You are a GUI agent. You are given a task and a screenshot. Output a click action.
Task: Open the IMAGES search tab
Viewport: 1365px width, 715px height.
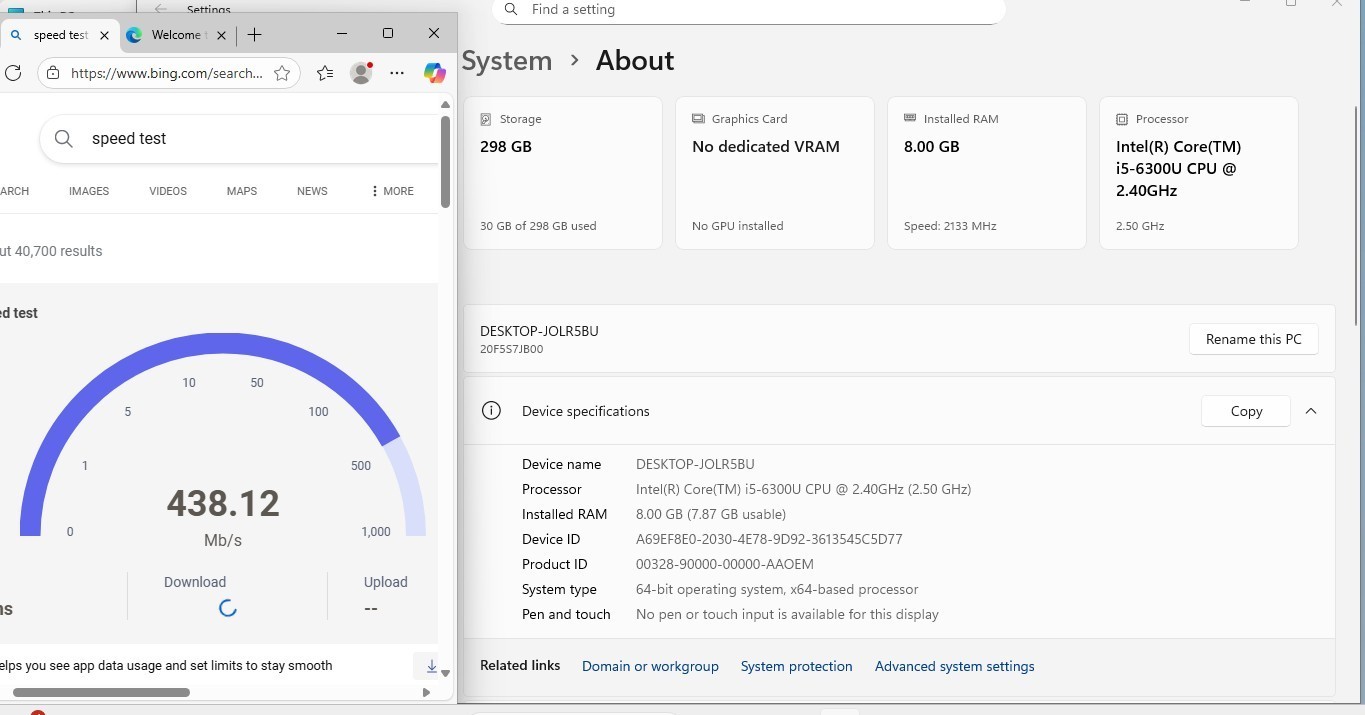point(89,191)
